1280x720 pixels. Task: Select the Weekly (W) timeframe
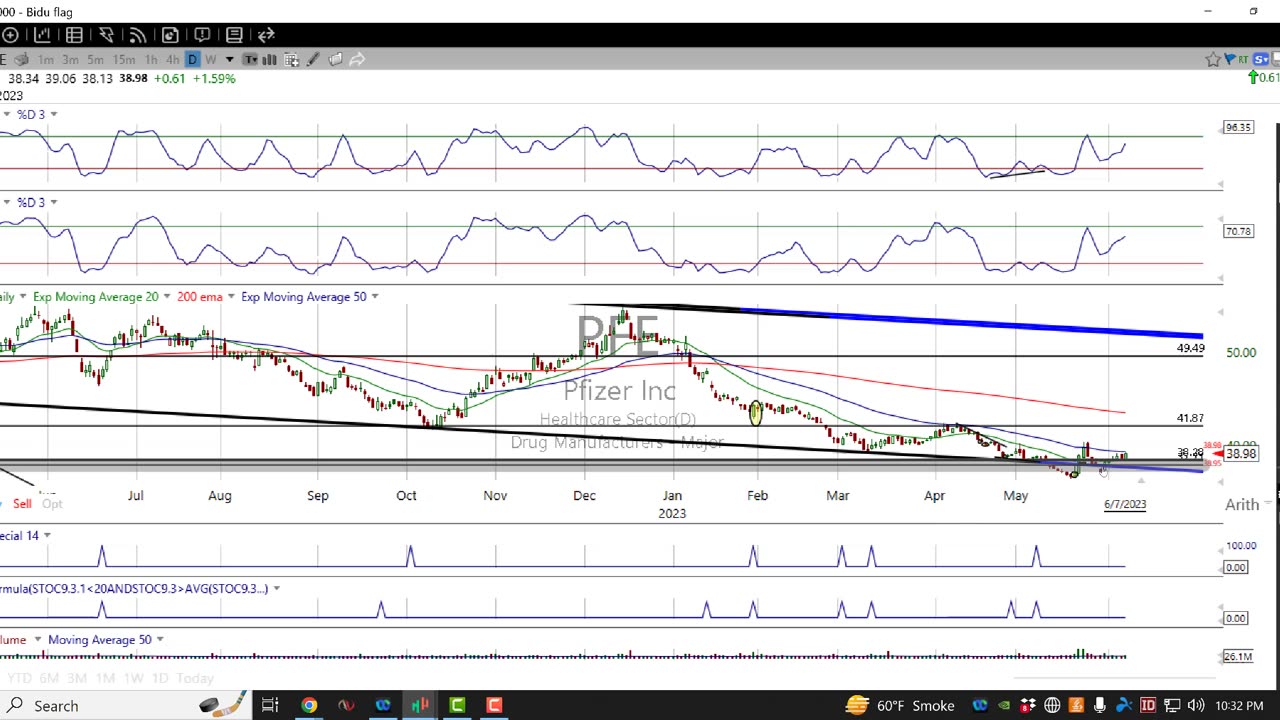point(211,60)
